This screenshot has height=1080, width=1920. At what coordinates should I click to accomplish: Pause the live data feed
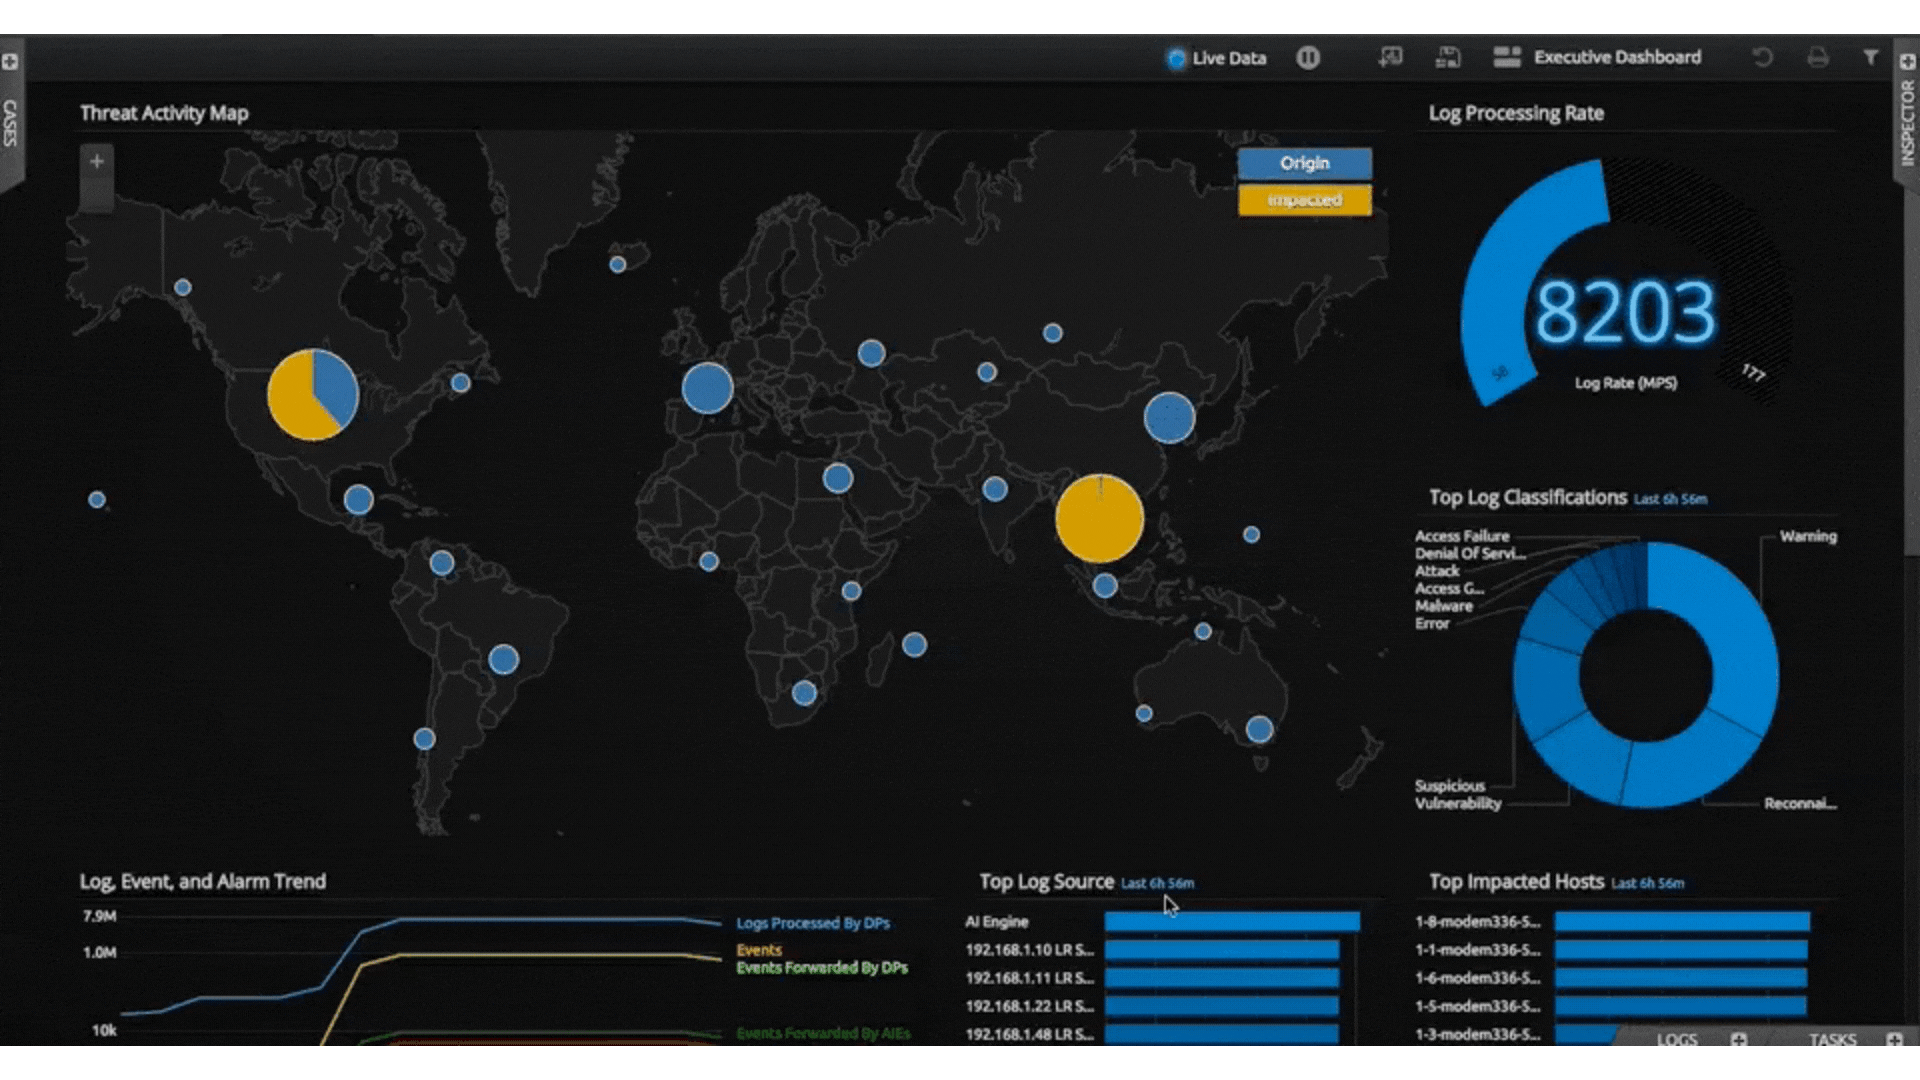1308,58
